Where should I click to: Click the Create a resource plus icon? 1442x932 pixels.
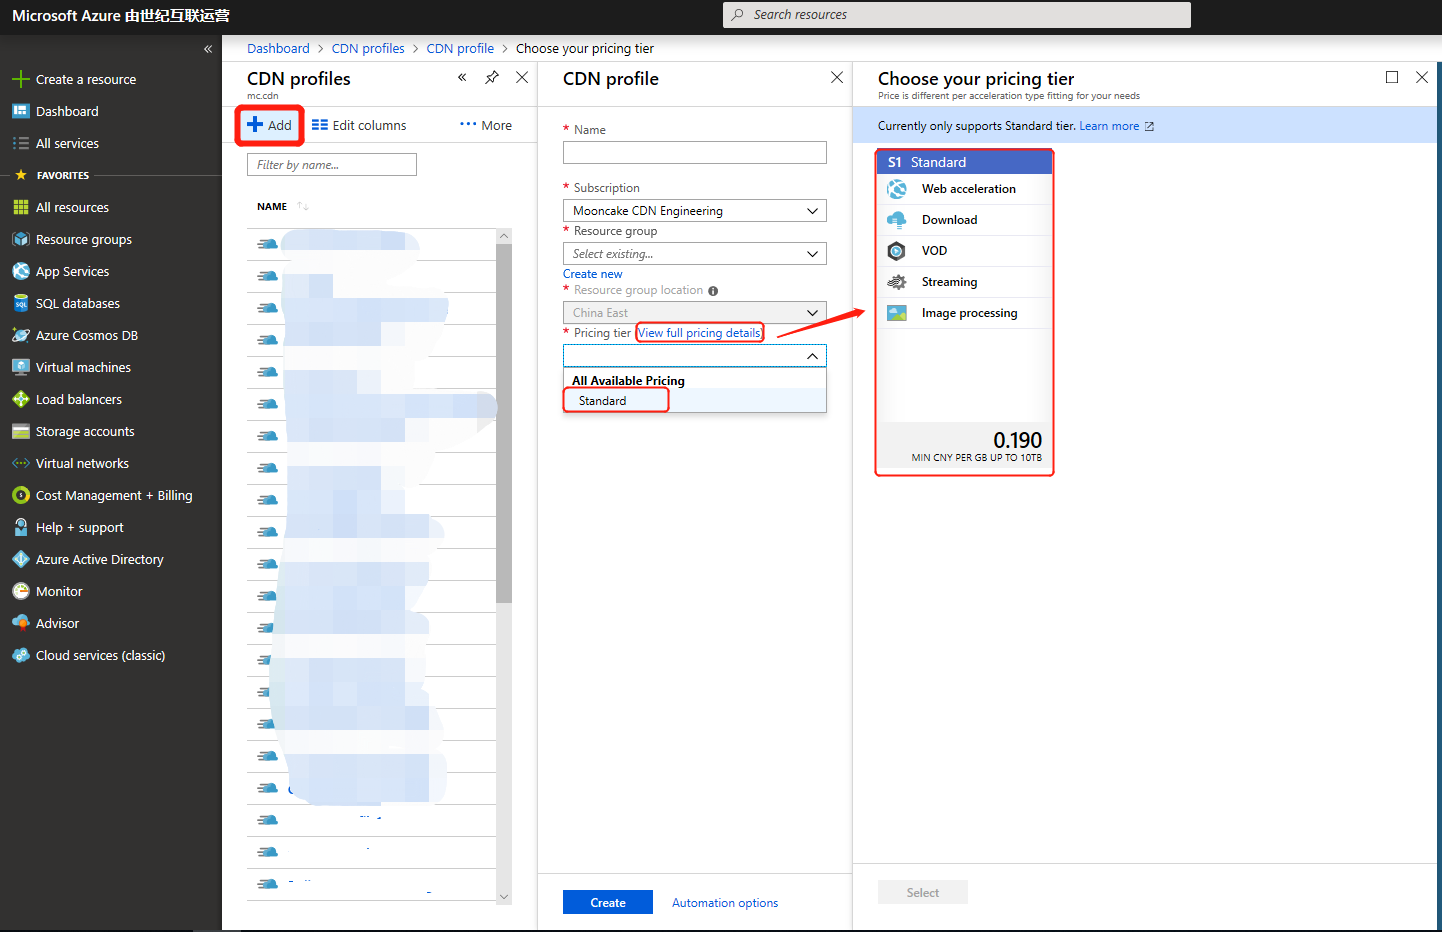pos(20,79)
